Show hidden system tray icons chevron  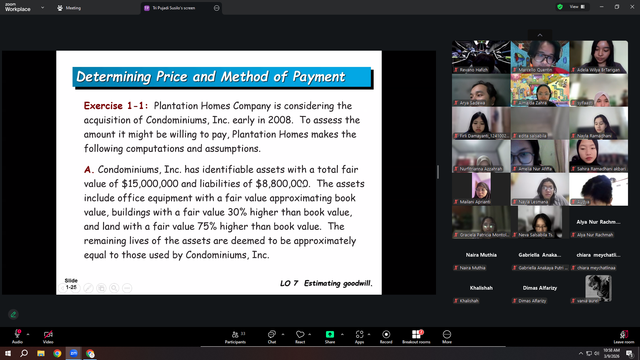(x=580, y=353)
